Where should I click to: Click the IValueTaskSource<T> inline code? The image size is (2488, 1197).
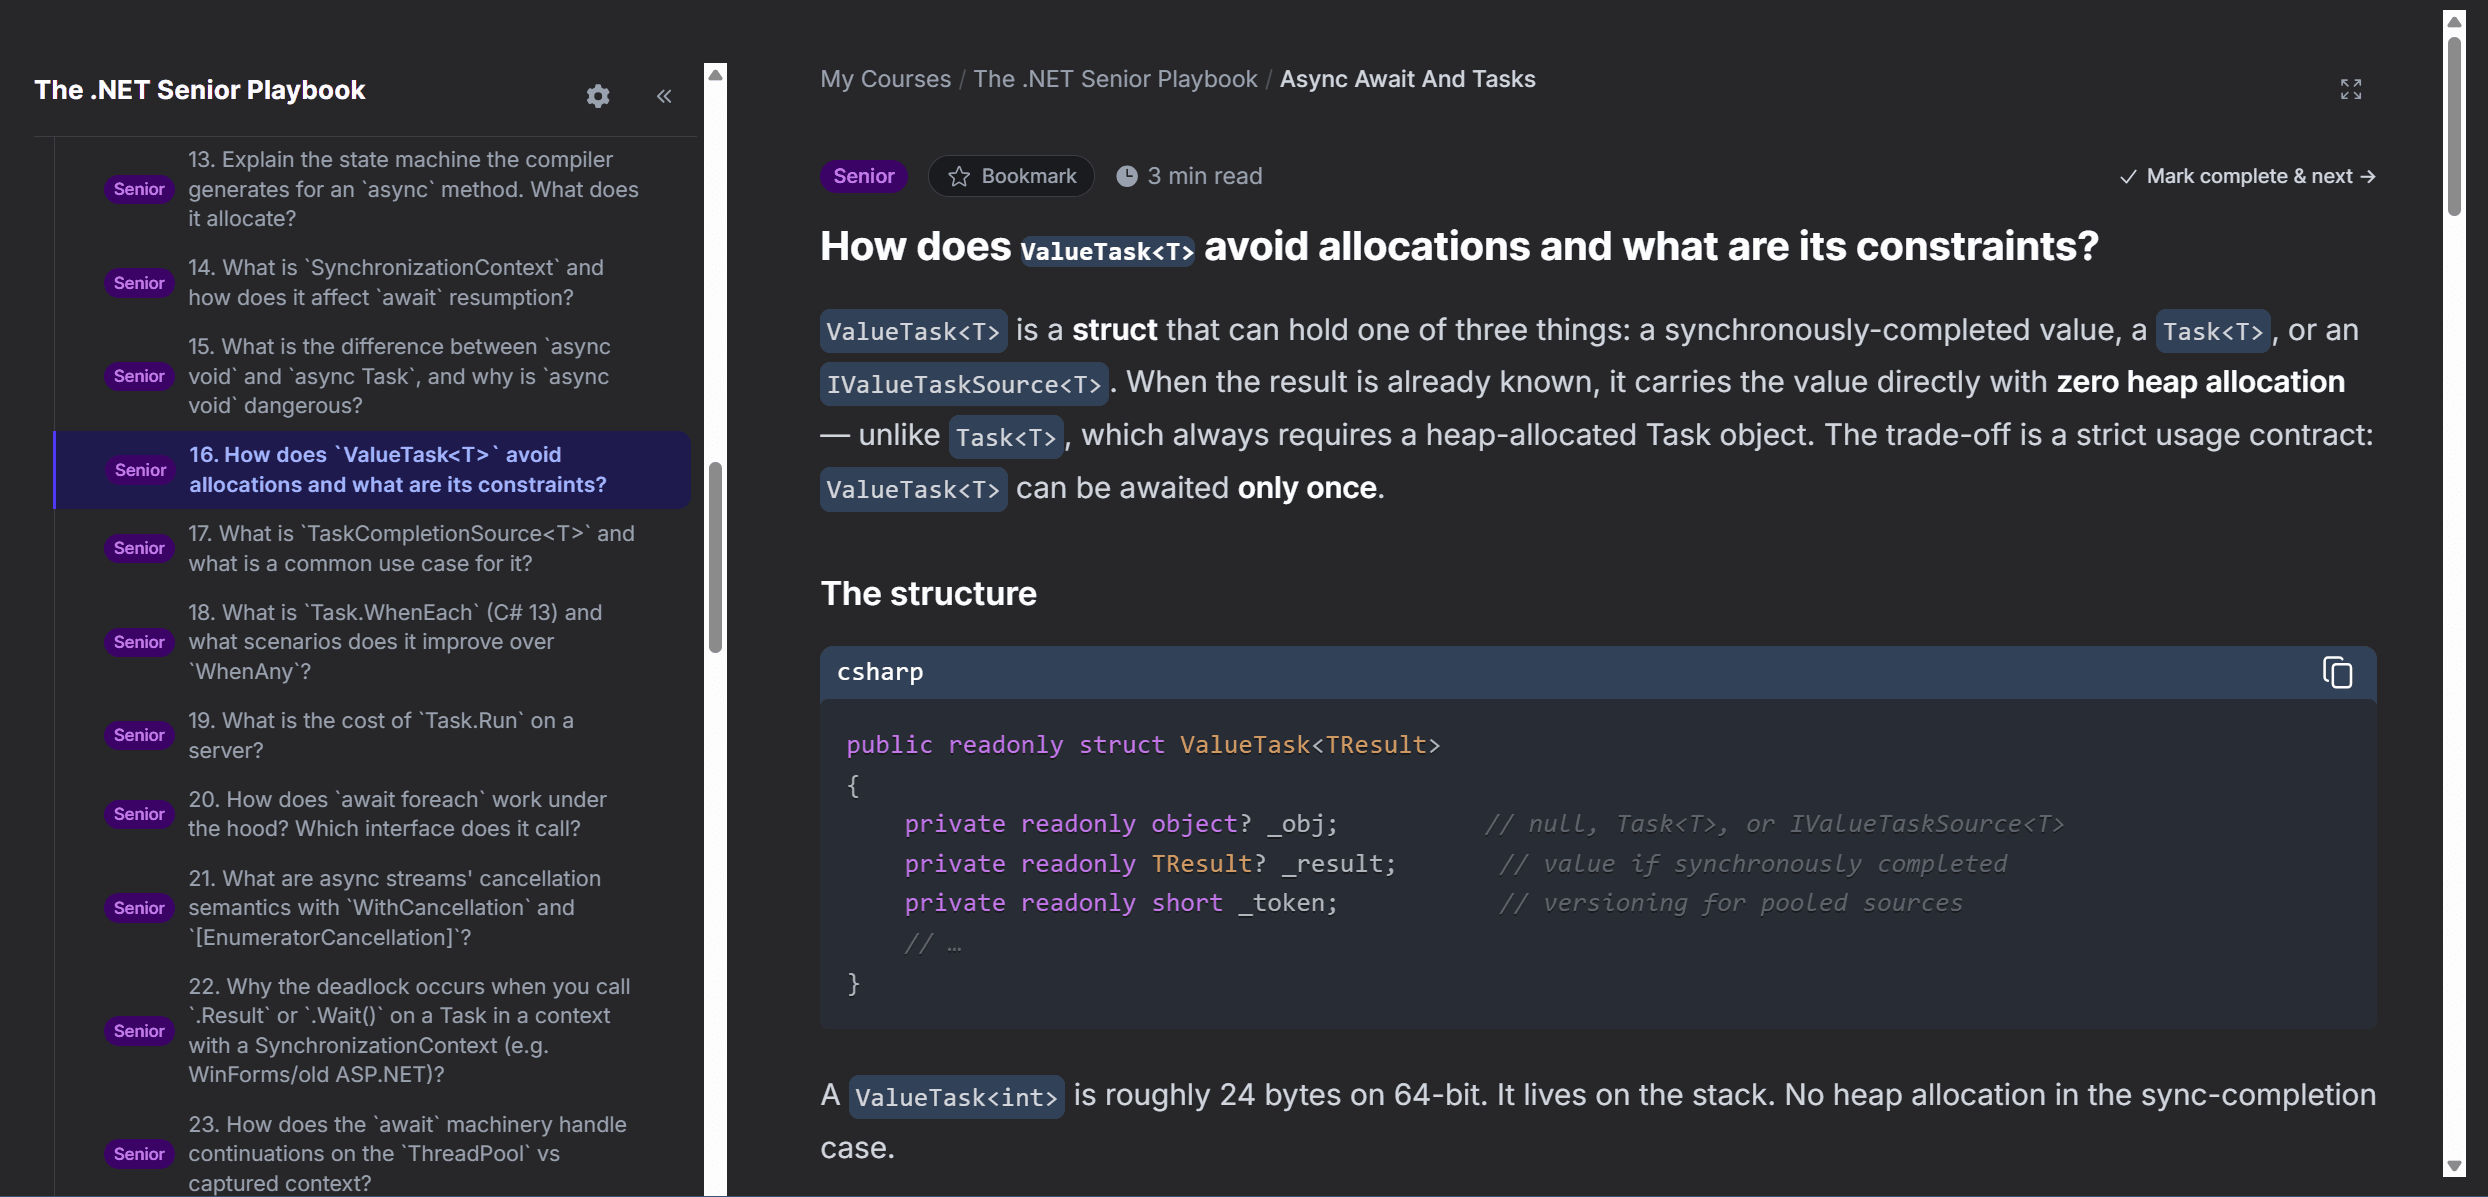[x=964, y=384]
